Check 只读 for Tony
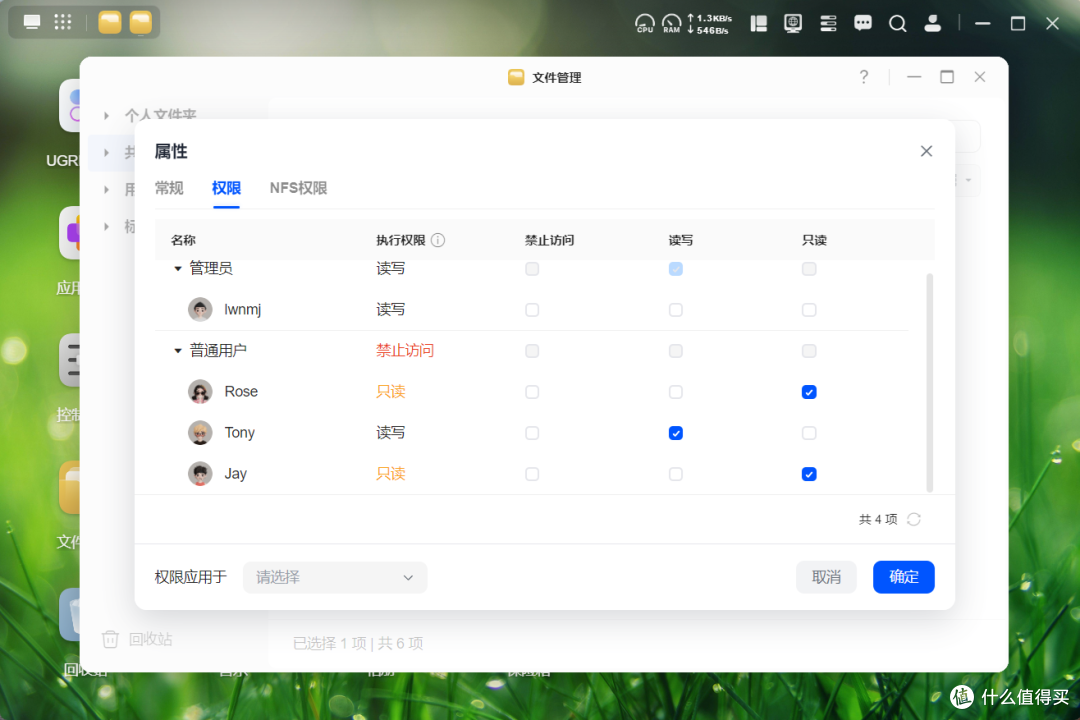 pos(809,433)
